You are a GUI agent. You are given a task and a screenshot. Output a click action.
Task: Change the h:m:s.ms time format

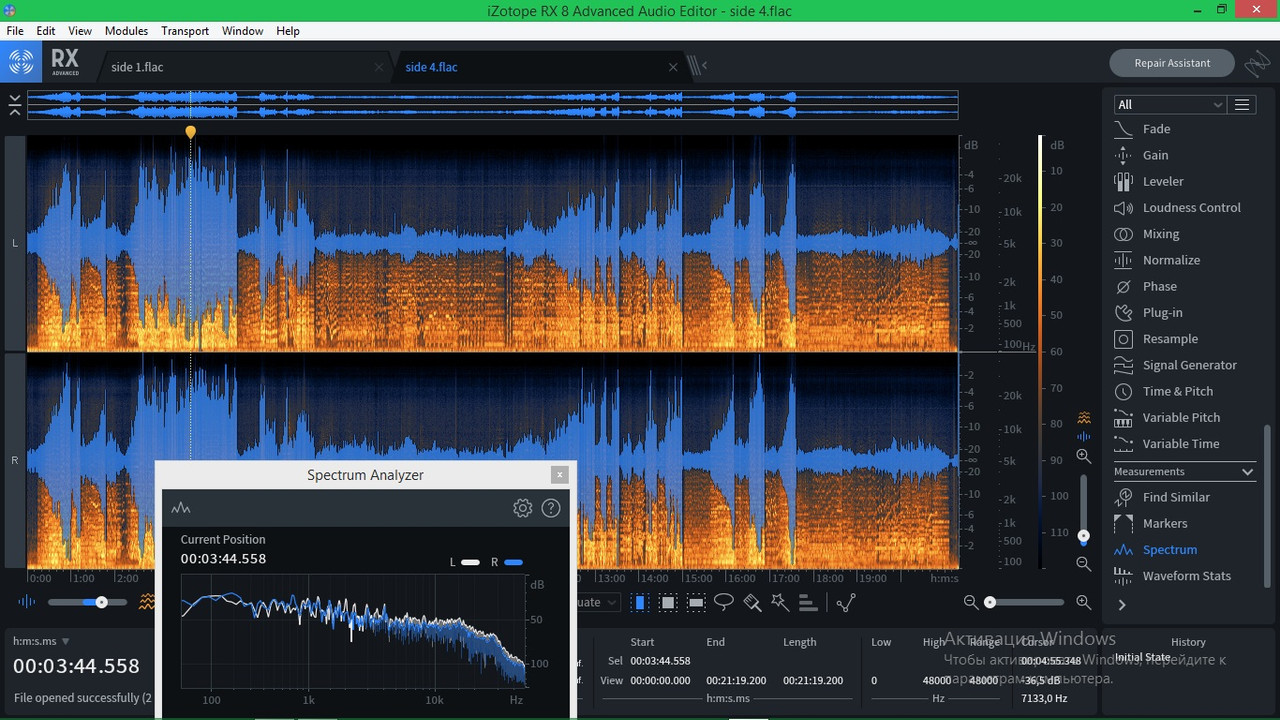(42, 641)
